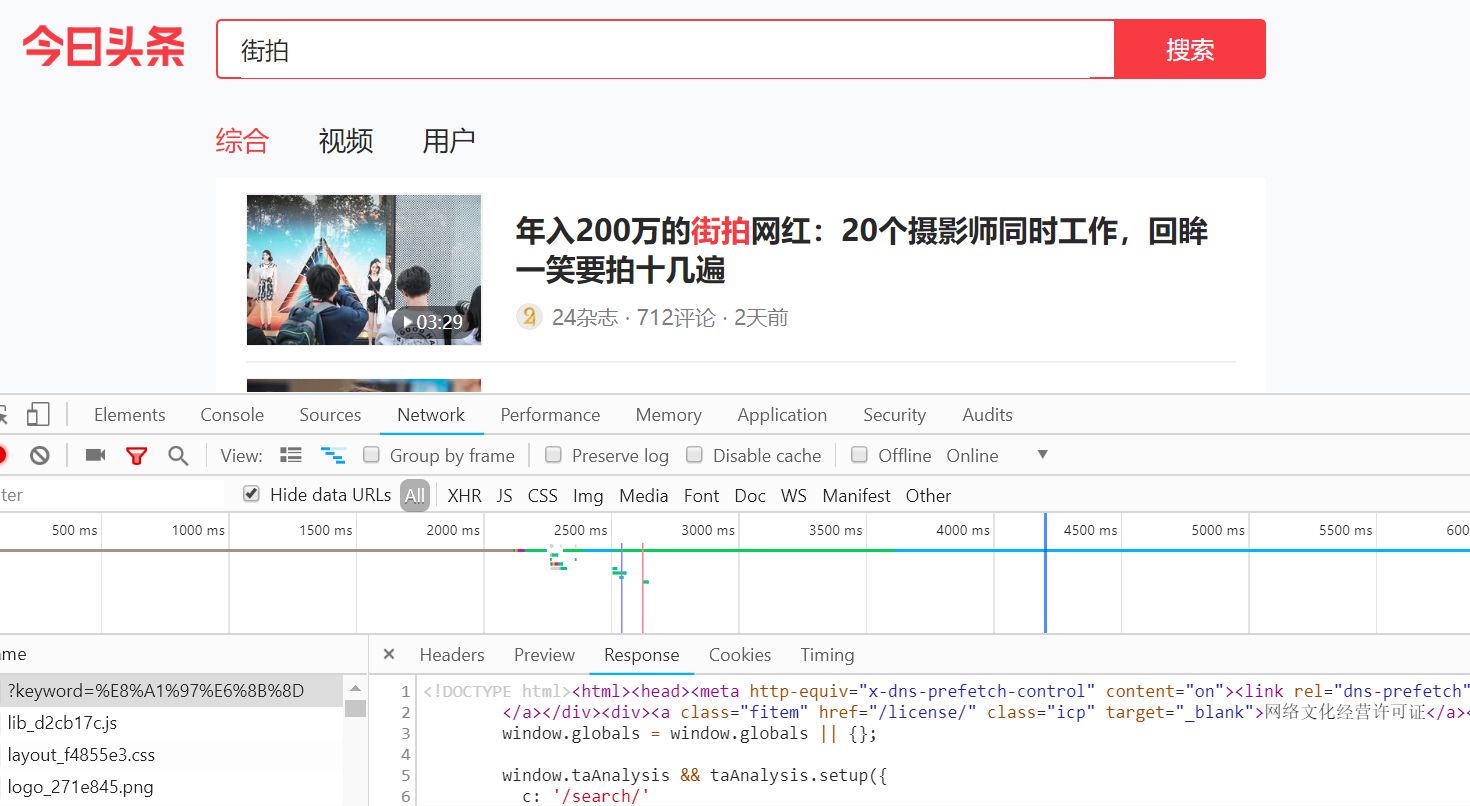The image size is (1470, 806).
Task: Select the All request type filter
Action: click(415, 495)
